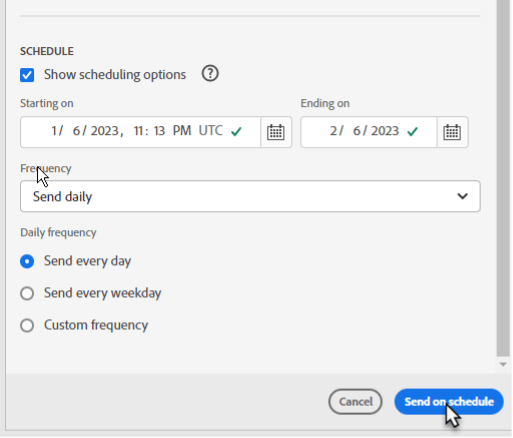Click Cancel button
The height and width of the screenshot is (438, 513).
355,402
